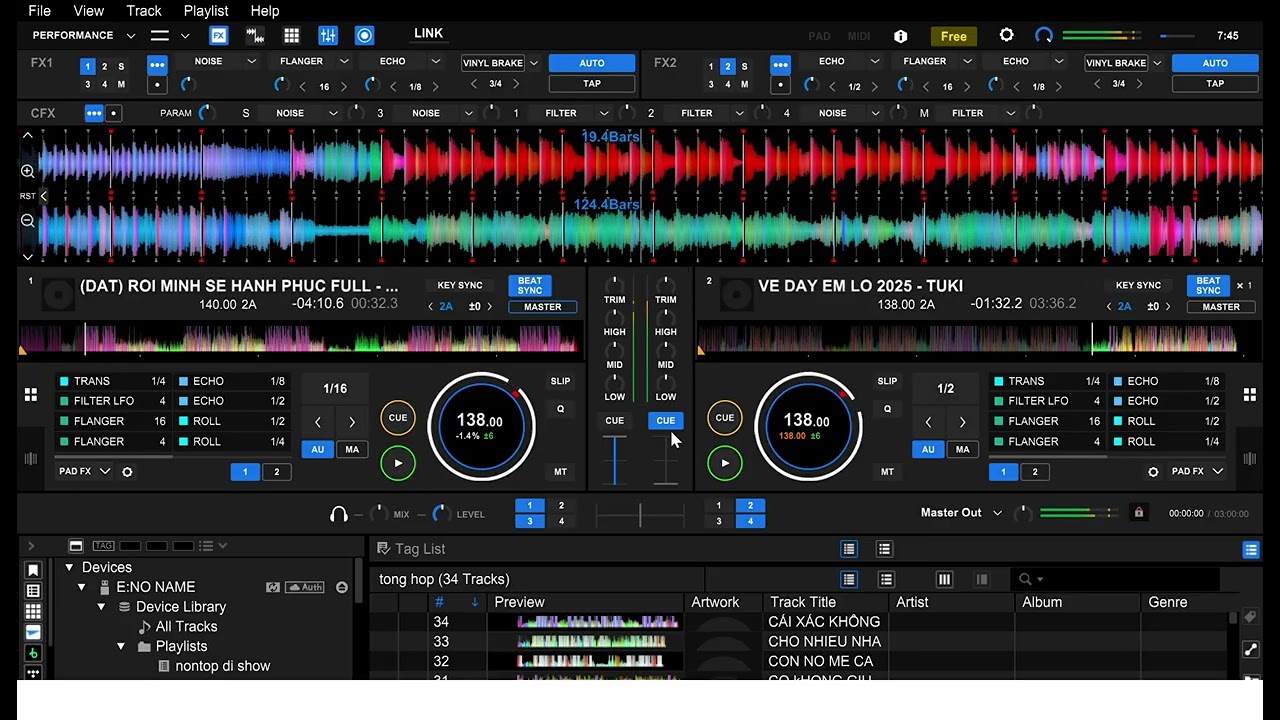This screenshot has width=1280, height=720.
Task: Toggle the FX panel icon in top toolbar
Action: tap(218, 35)
